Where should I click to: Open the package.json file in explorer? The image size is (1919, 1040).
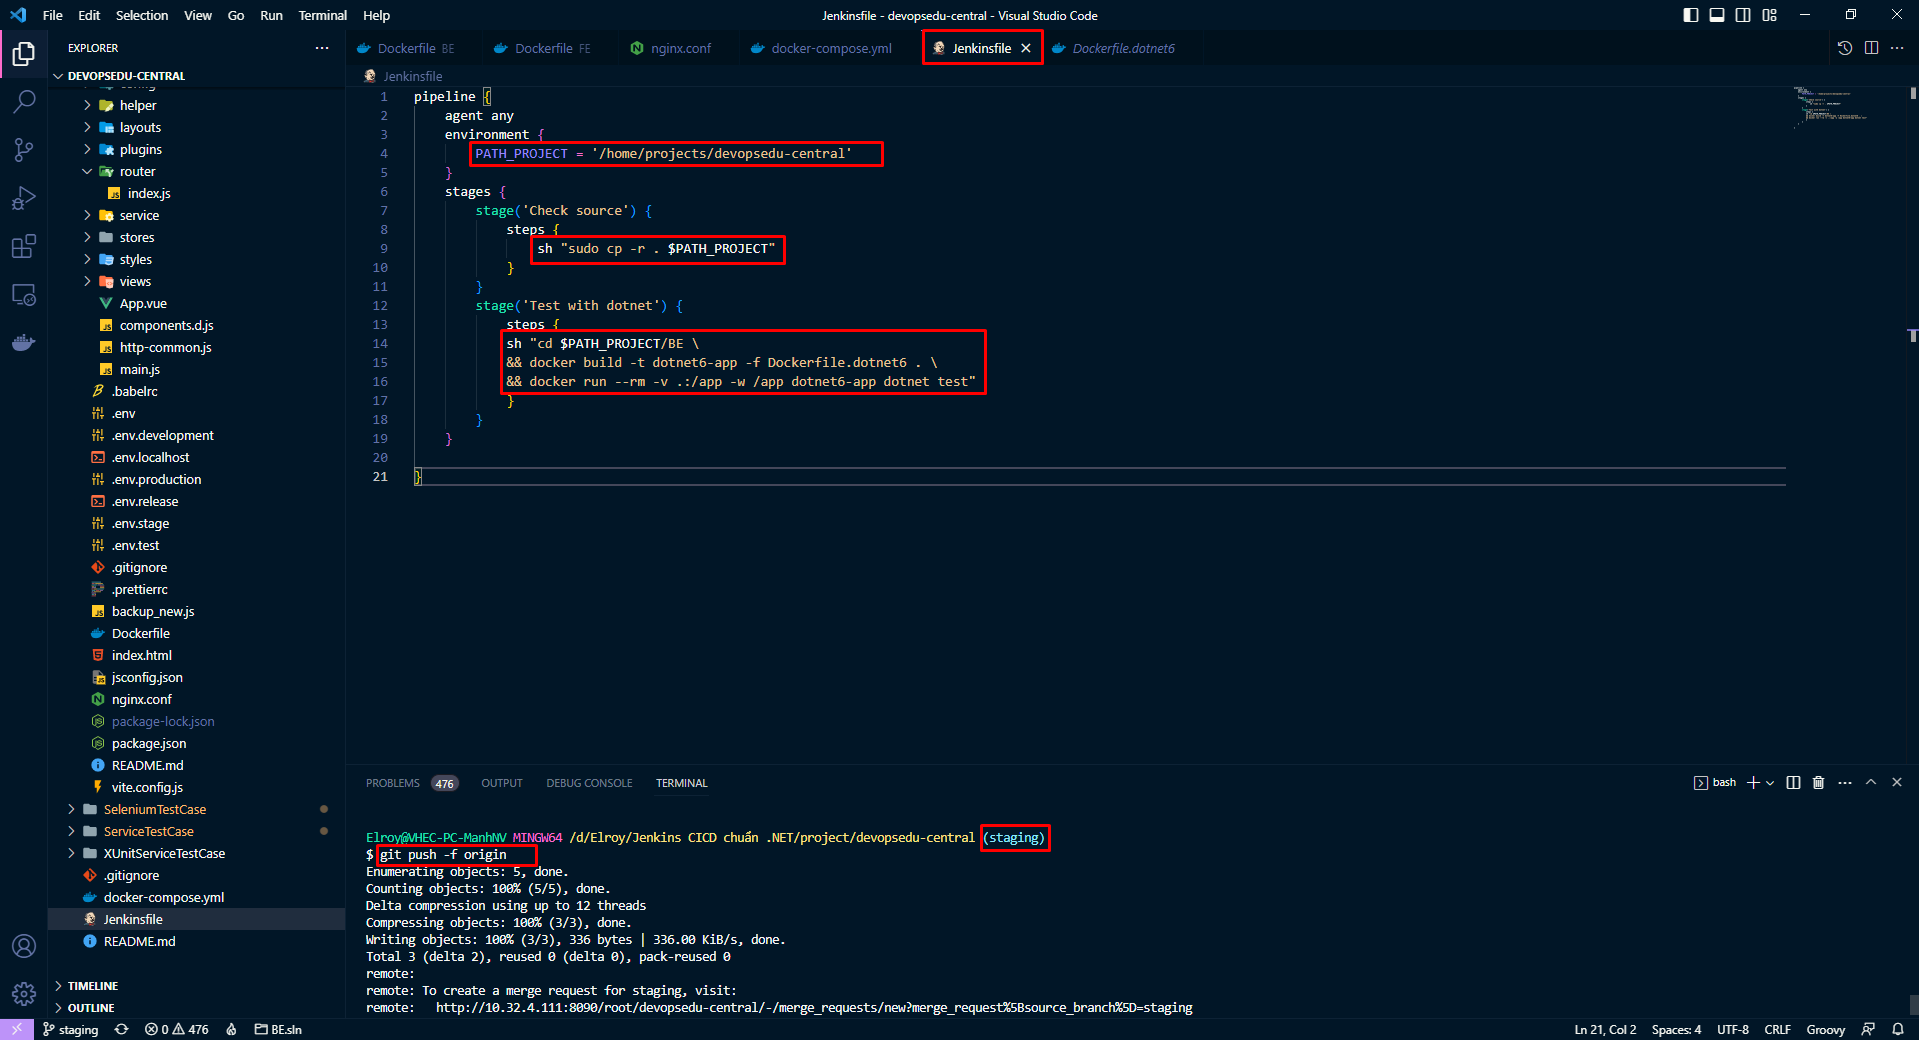pos(196,743)
